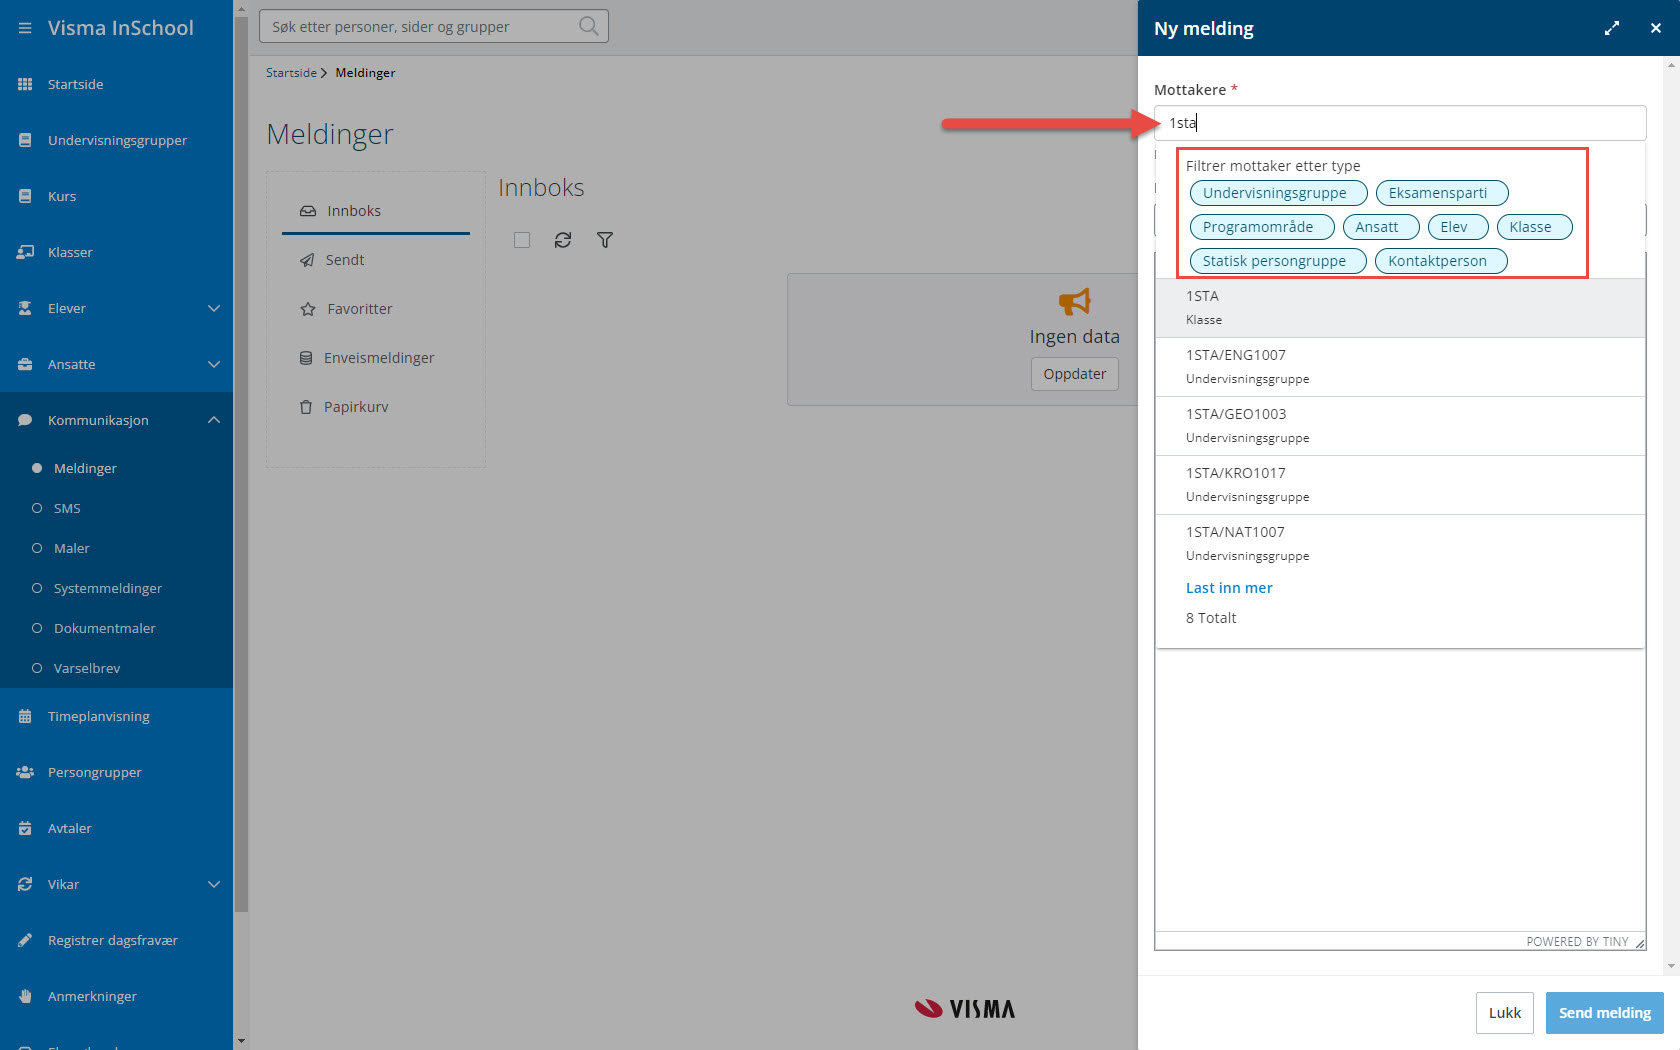Select SMS under Kommunikasjon
Screen dimensions: 1680x1050
(67, 508)
